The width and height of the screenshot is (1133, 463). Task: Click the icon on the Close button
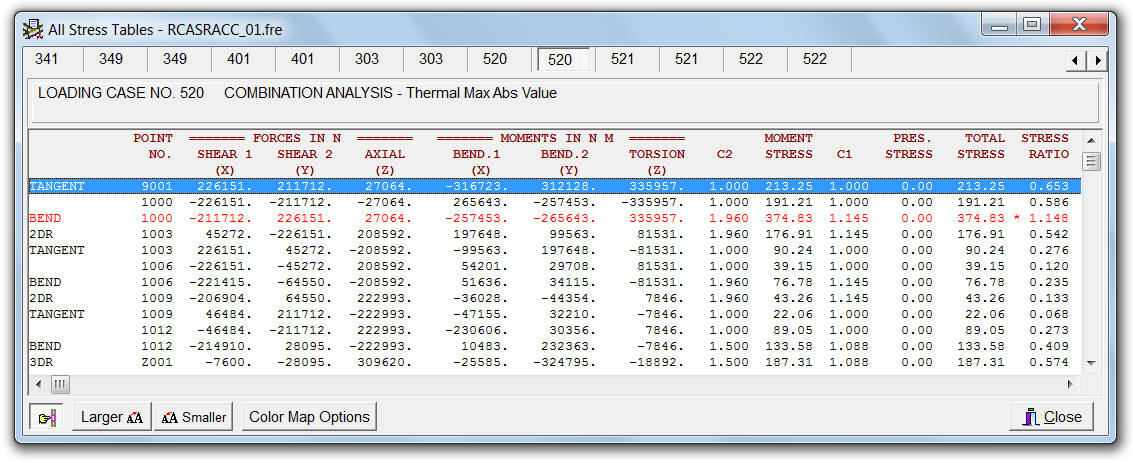(x=1031, y=417)
